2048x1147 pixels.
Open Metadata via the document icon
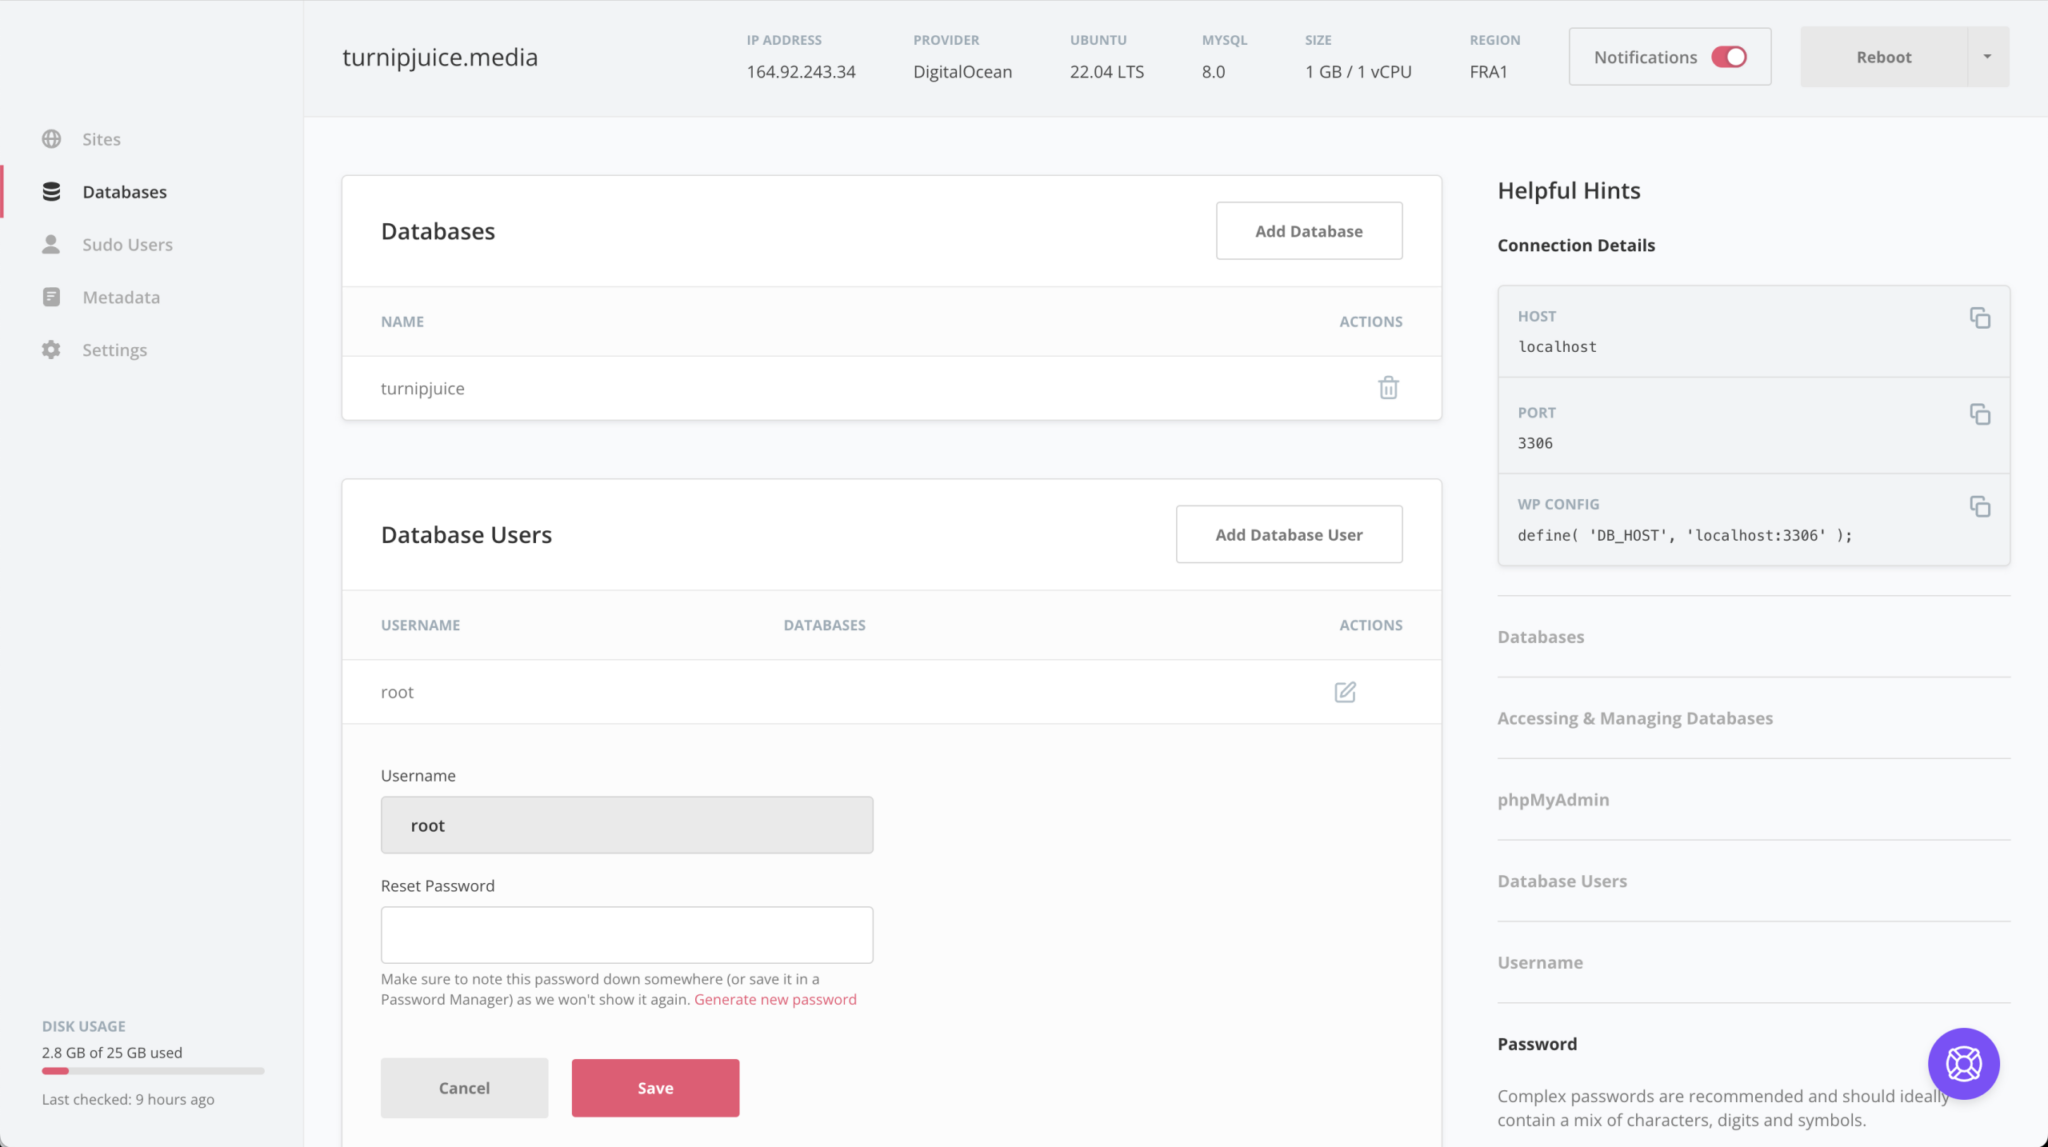[51, 296]
